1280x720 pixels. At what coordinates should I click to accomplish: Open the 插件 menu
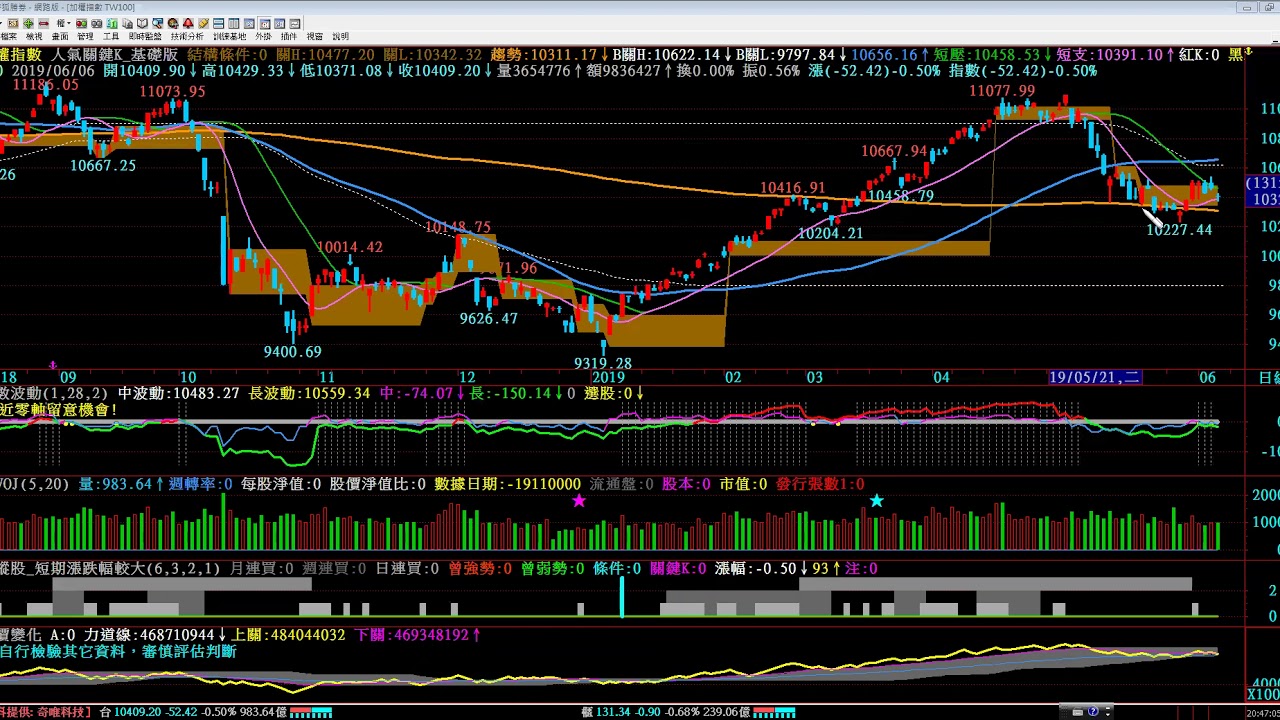point(288,36)
